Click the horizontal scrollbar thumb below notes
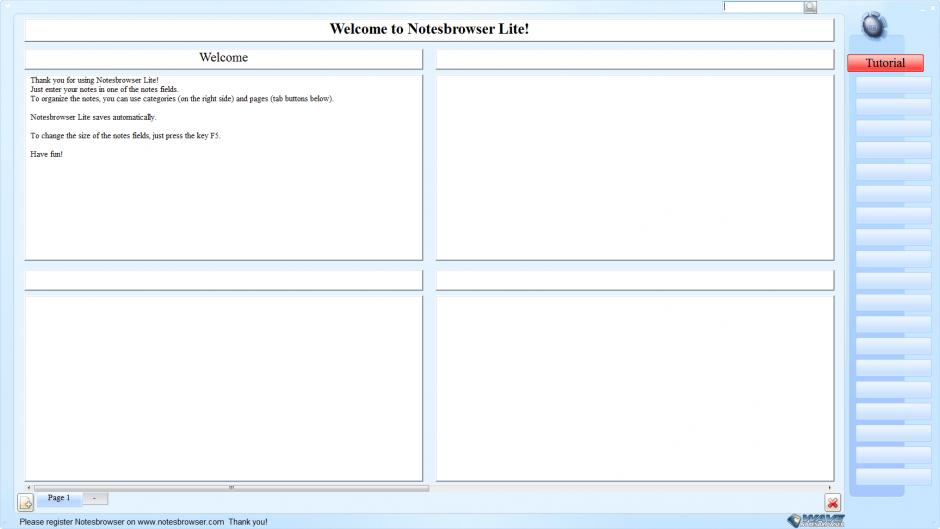This screenshot has width=940, height=529. pos(231,488)
